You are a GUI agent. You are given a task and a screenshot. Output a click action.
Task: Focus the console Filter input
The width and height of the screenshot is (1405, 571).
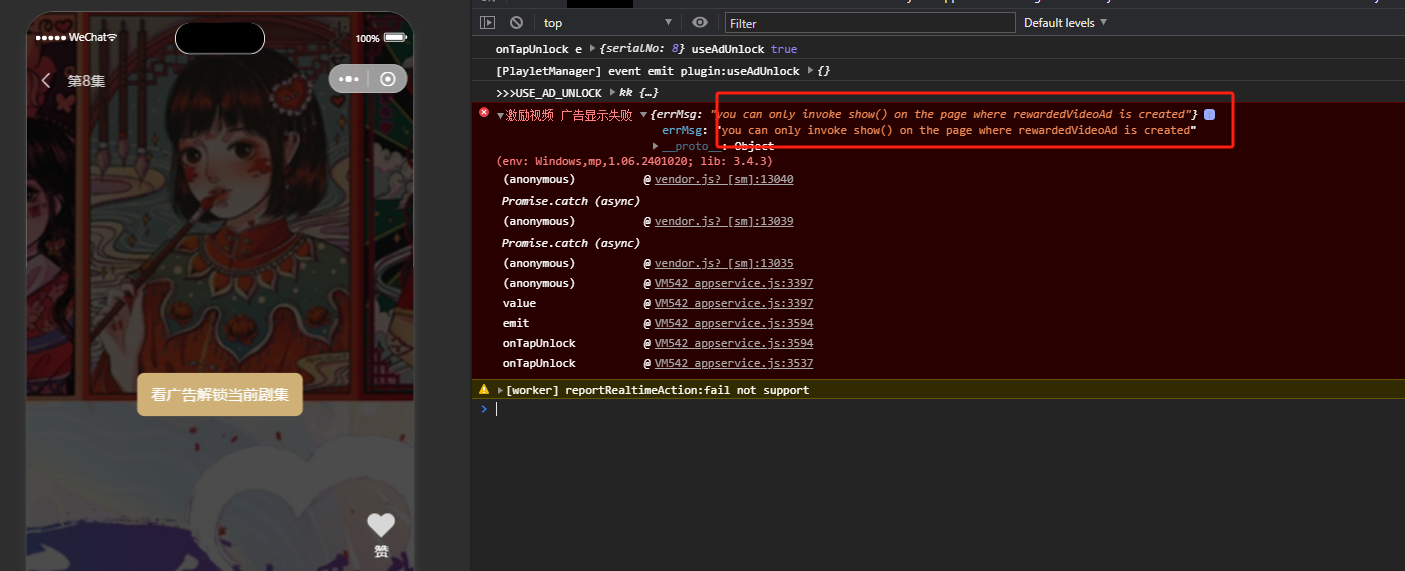[870, 22]
